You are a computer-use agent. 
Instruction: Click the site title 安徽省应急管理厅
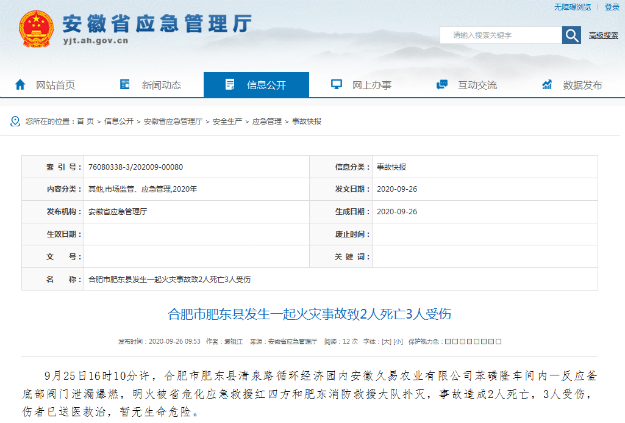[157, 24]
